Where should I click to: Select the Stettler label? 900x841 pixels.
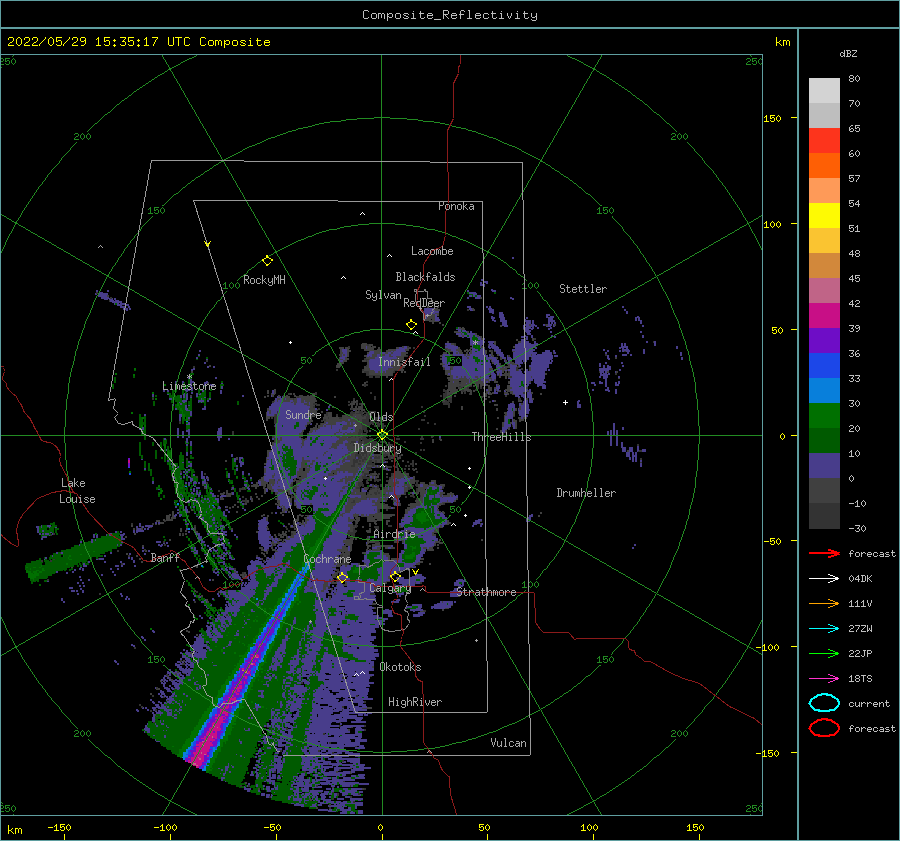pyautogui.click(x=583, y=289)
